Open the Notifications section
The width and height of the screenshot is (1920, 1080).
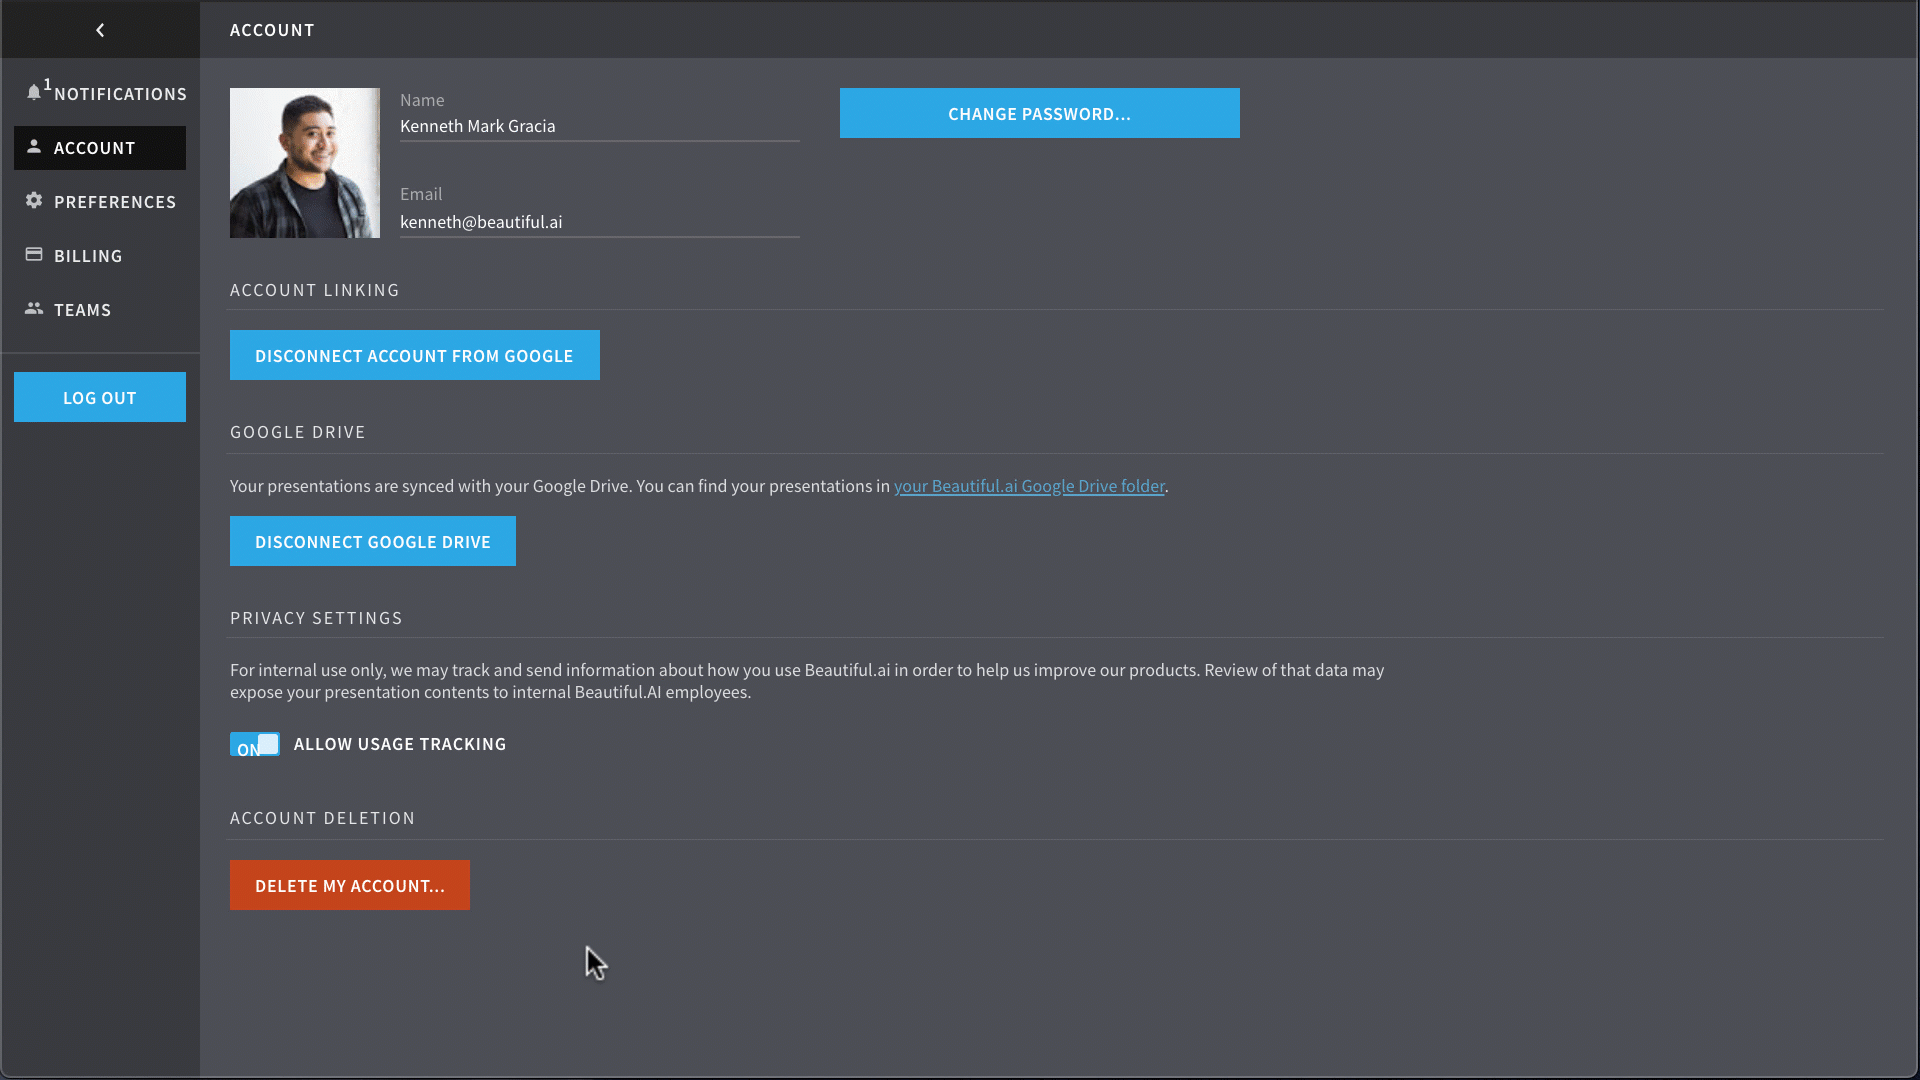[120, 94]
